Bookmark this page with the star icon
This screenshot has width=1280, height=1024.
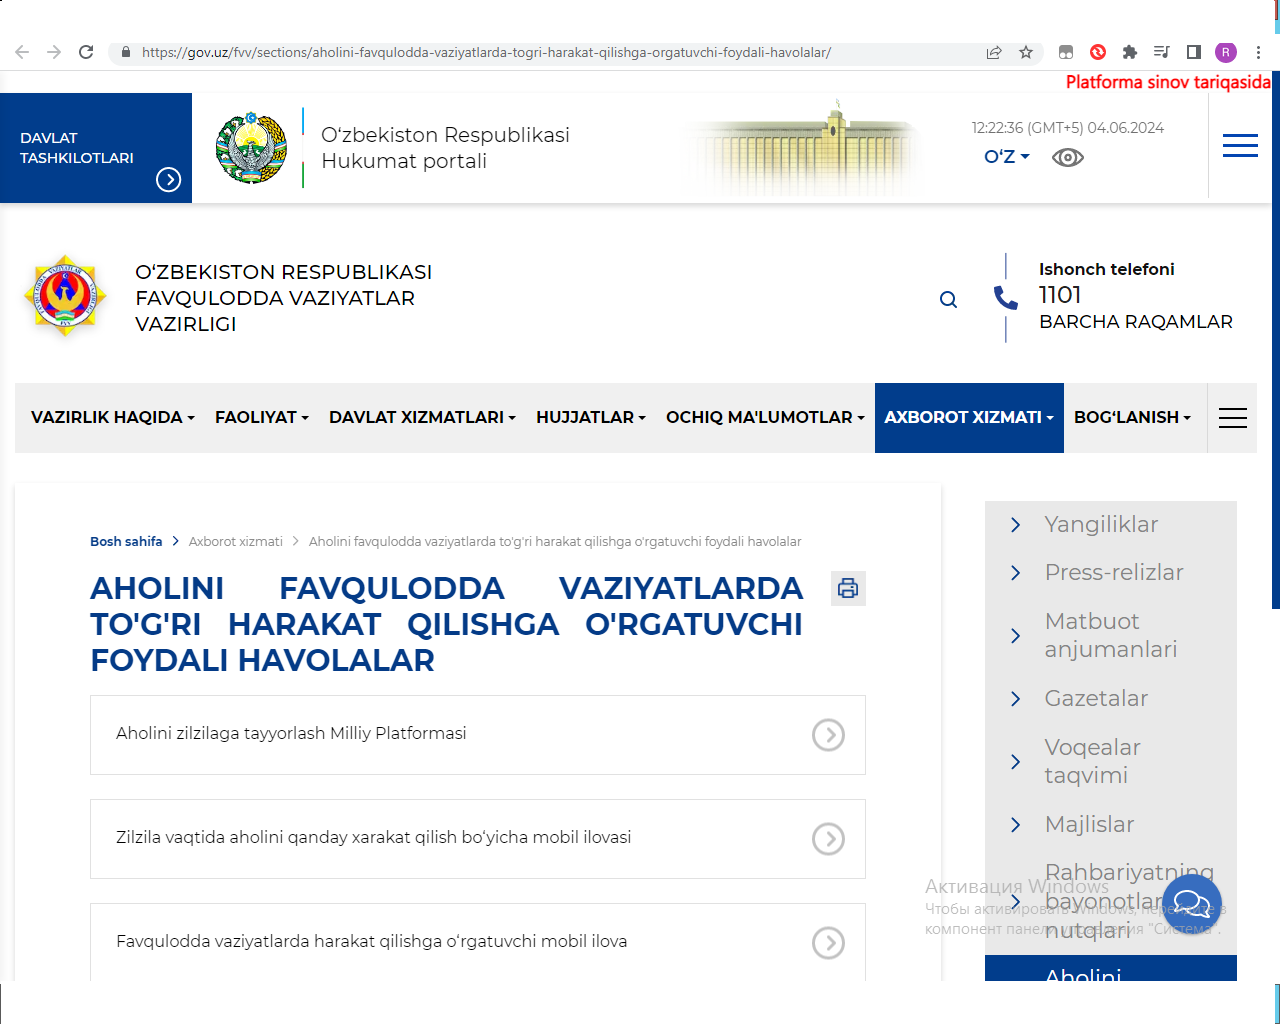point(1026,52)
